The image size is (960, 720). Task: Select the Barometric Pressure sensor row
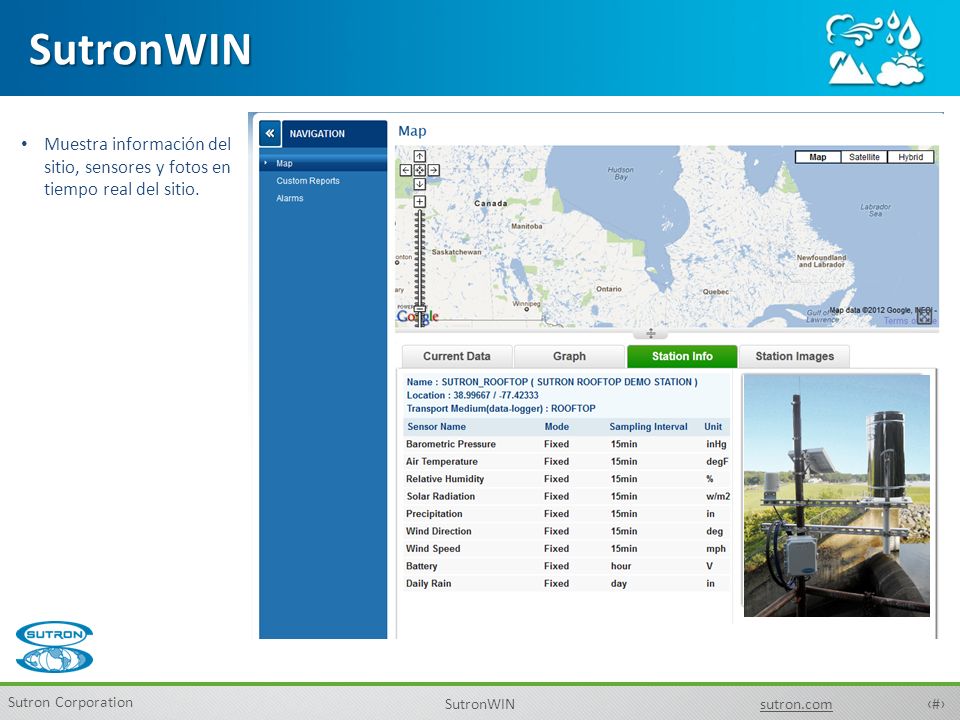[566, 444]
